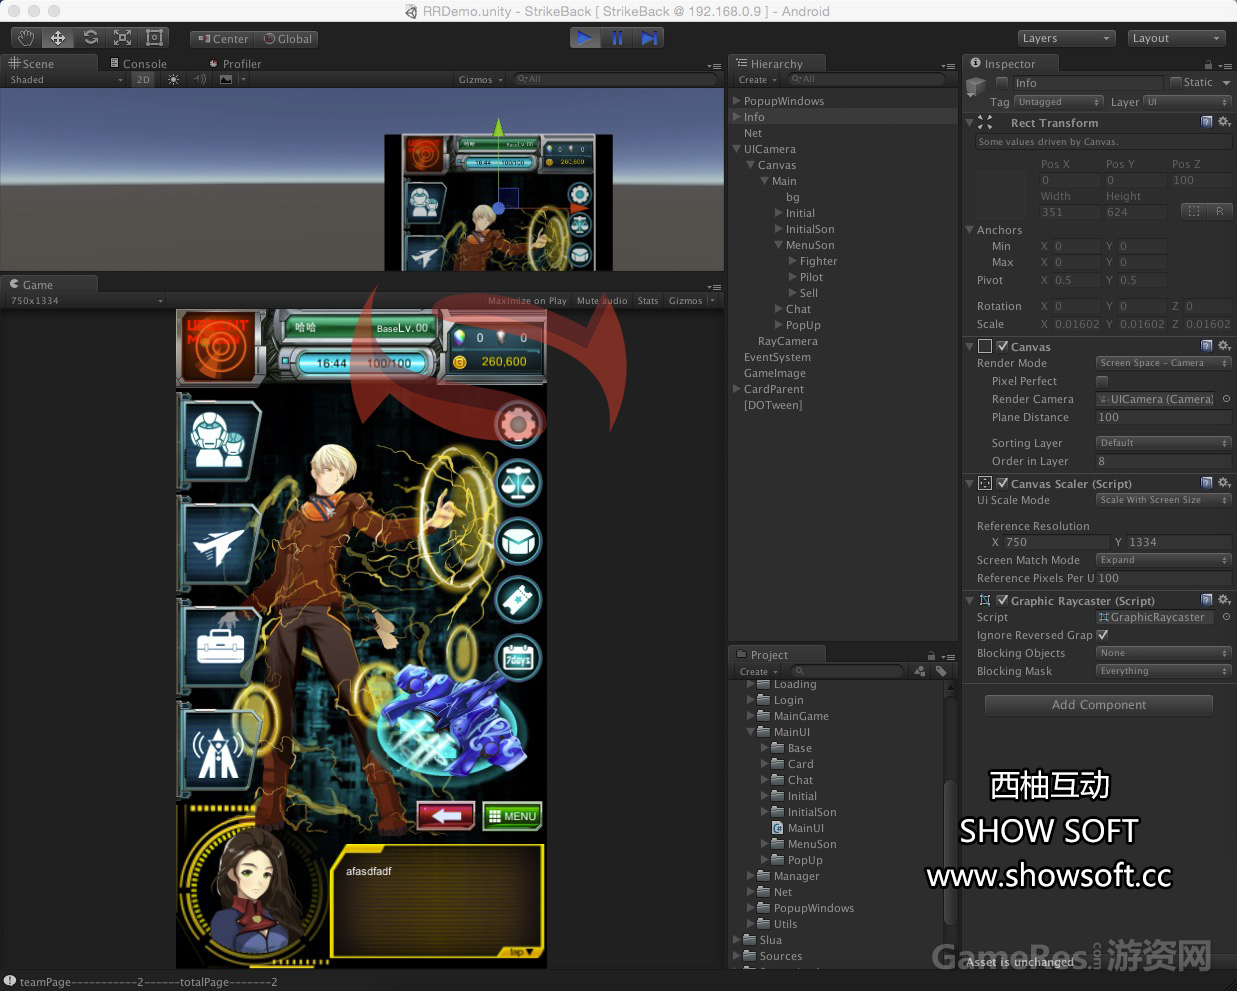Open Rect Transform component gear menu
Image resolution: width=1237 pixels, height=991 pixels.
click(x=1224, y=122)
